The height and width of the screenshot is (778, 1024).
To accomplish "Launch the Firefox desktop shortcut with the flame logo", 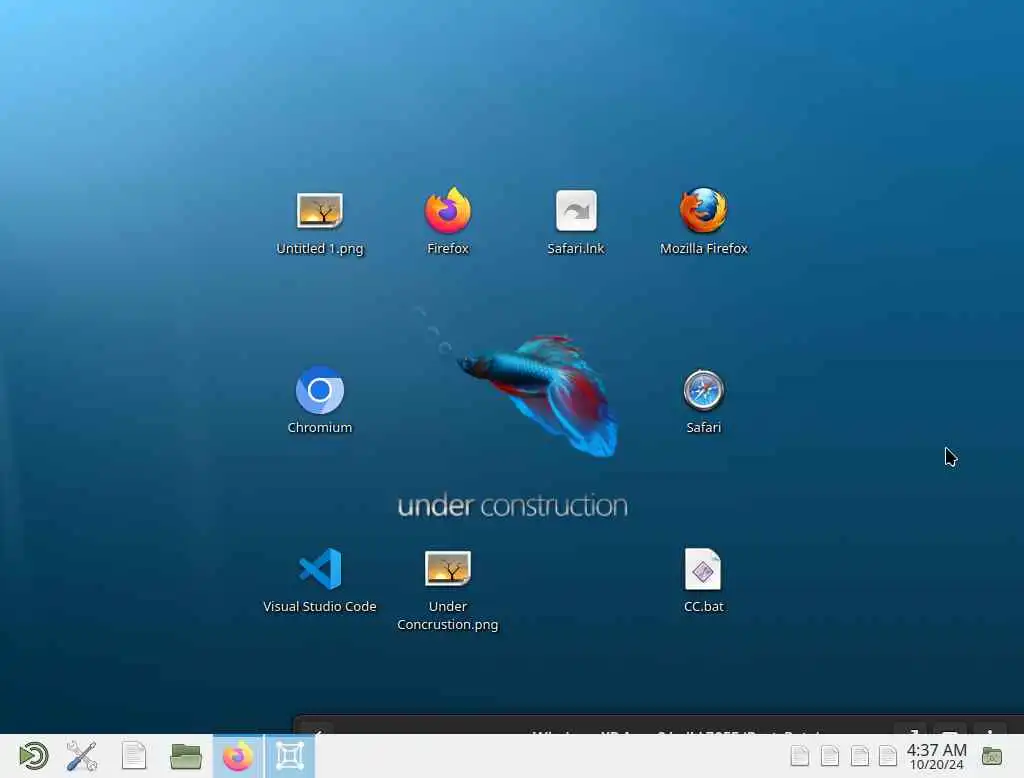I will [x=447, y=210].
